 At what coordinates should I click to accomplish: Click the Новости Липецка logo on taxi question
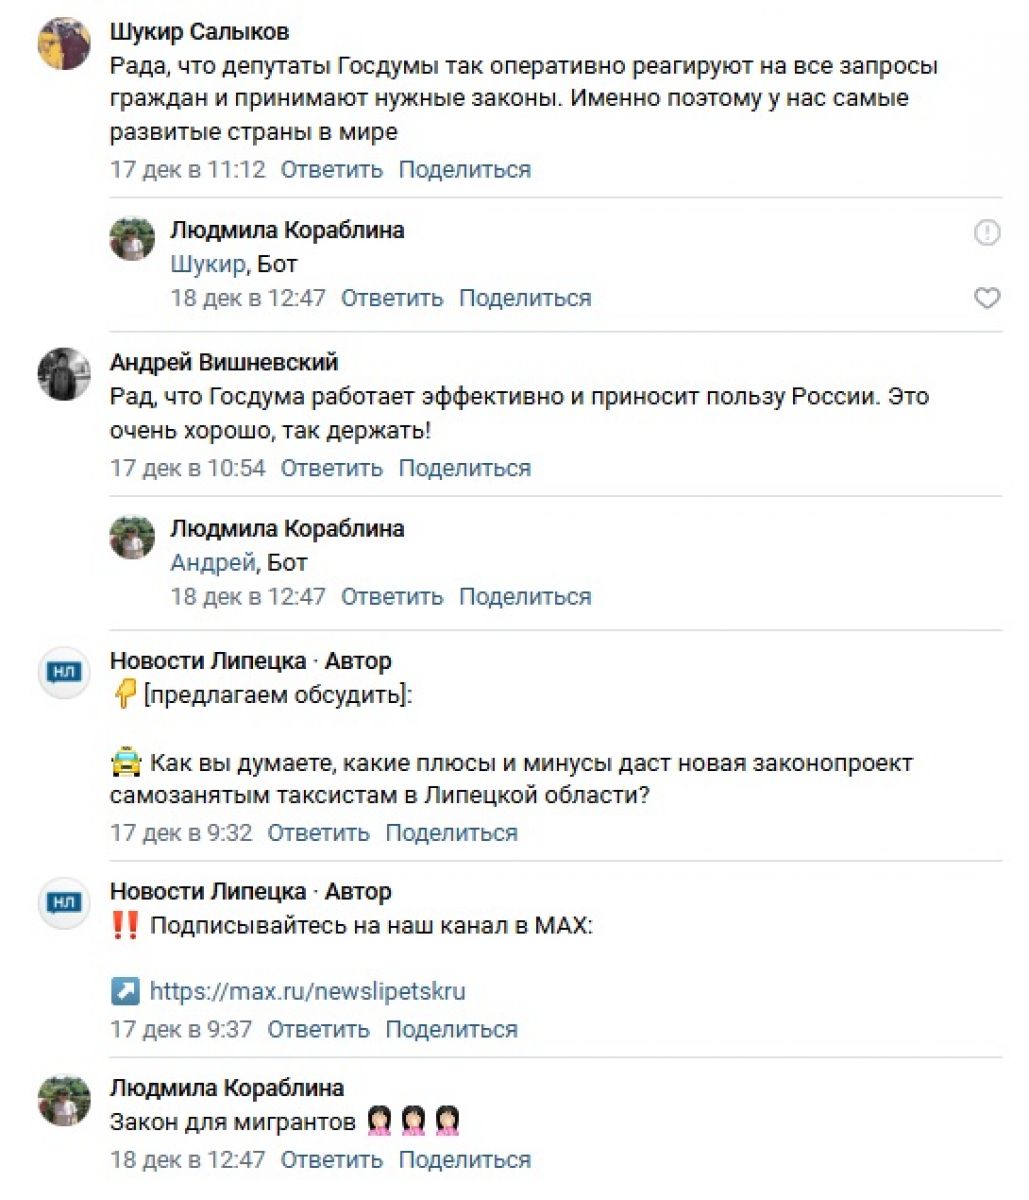tap(64, 672)
